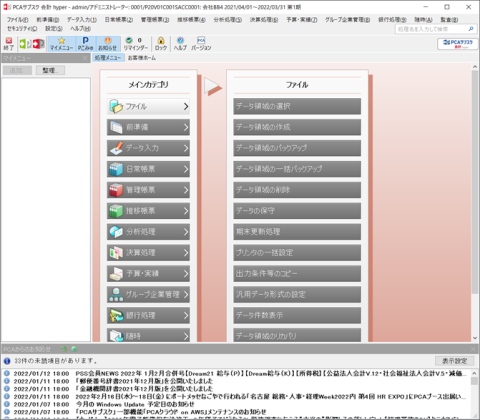Click the green arrow toolbar icon
Screen dimensions: 480x420
24,44
